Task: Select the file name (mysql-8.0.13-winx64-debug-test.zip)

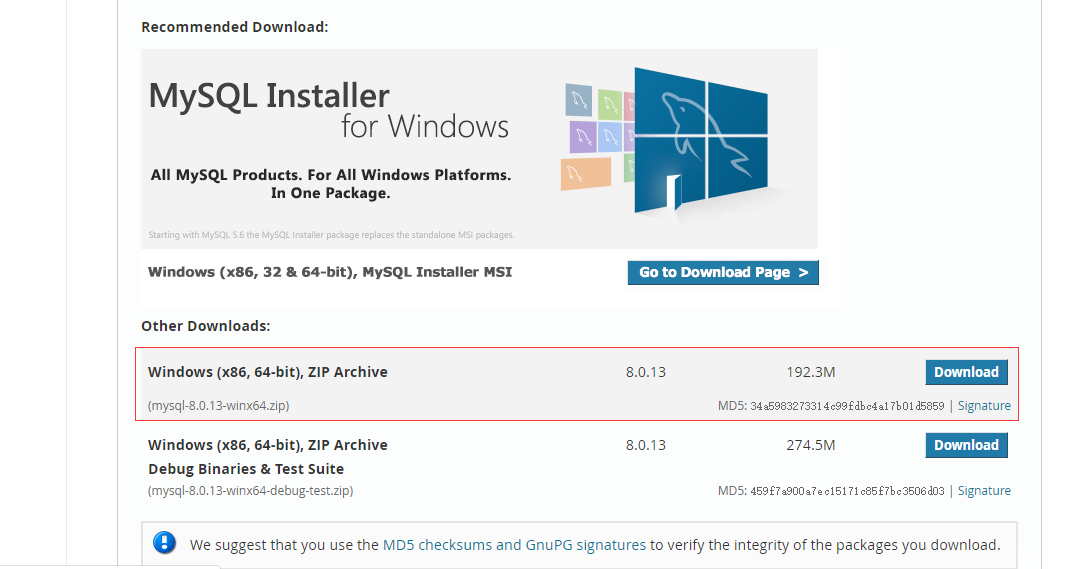Action: click(x=250, y=491)
